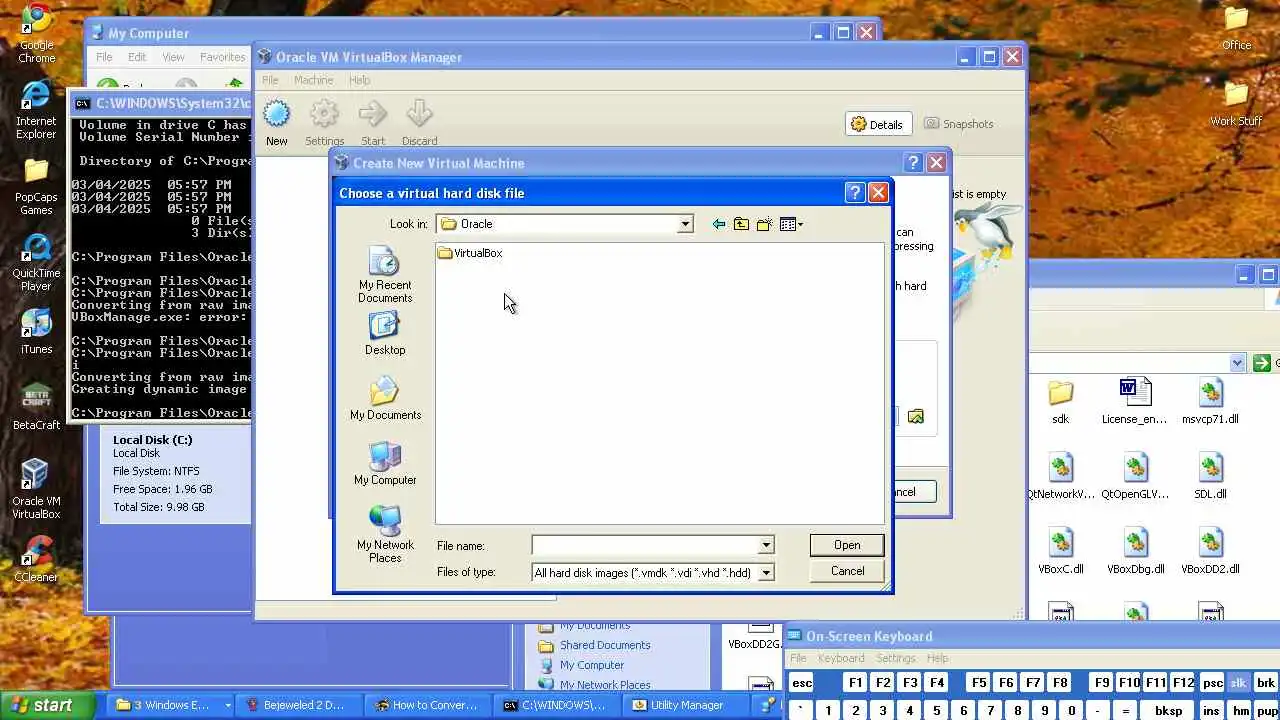Click F5 key on On-Screen Keyboard
Image resolution: width=1280 pixels, height=720 pixels.
pos(979,683)
